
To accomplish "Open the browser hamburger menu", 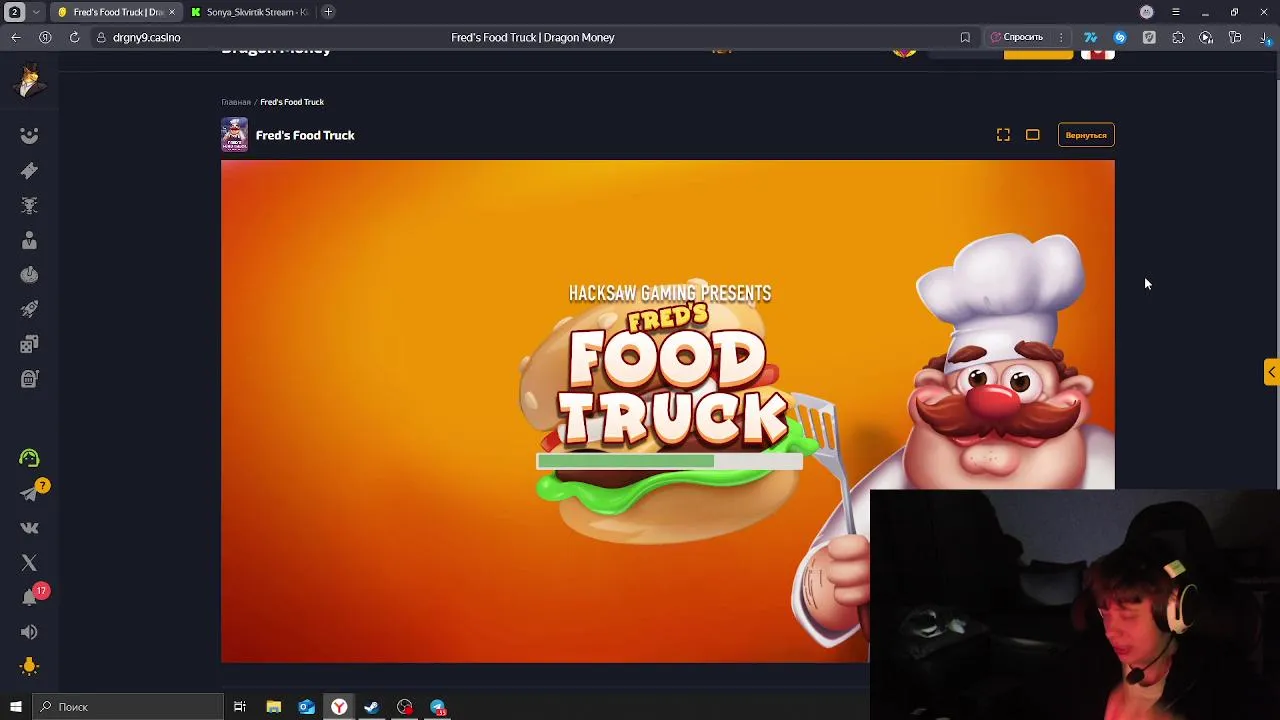I will tap(1176, 12).
